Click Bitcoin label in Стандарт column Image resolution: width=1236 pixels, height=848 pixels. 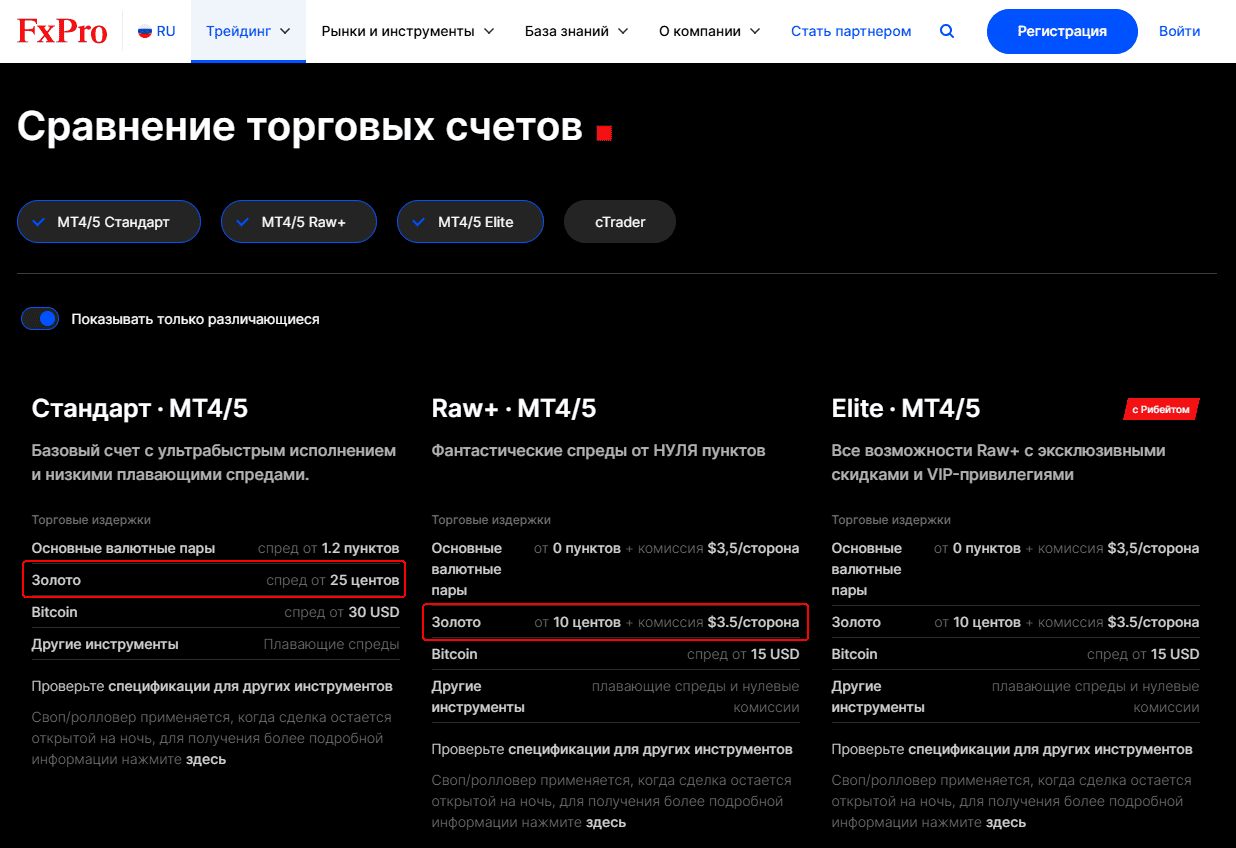[54, 612]
